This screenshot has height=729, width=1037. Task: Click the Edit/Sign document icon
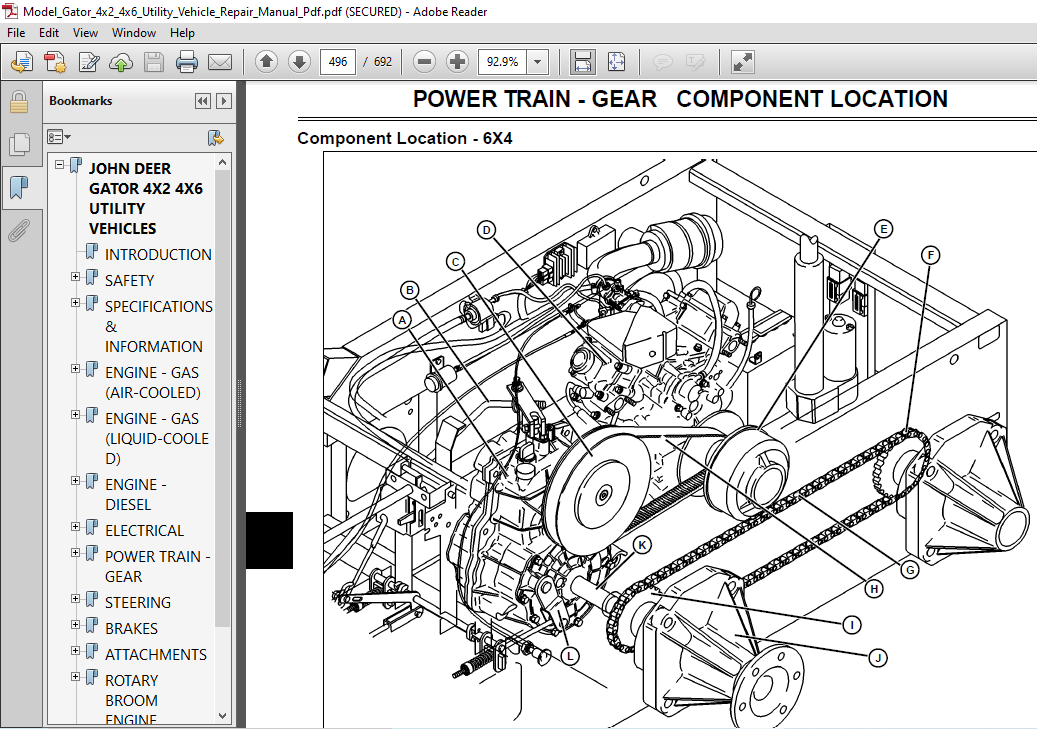(88, 62)
